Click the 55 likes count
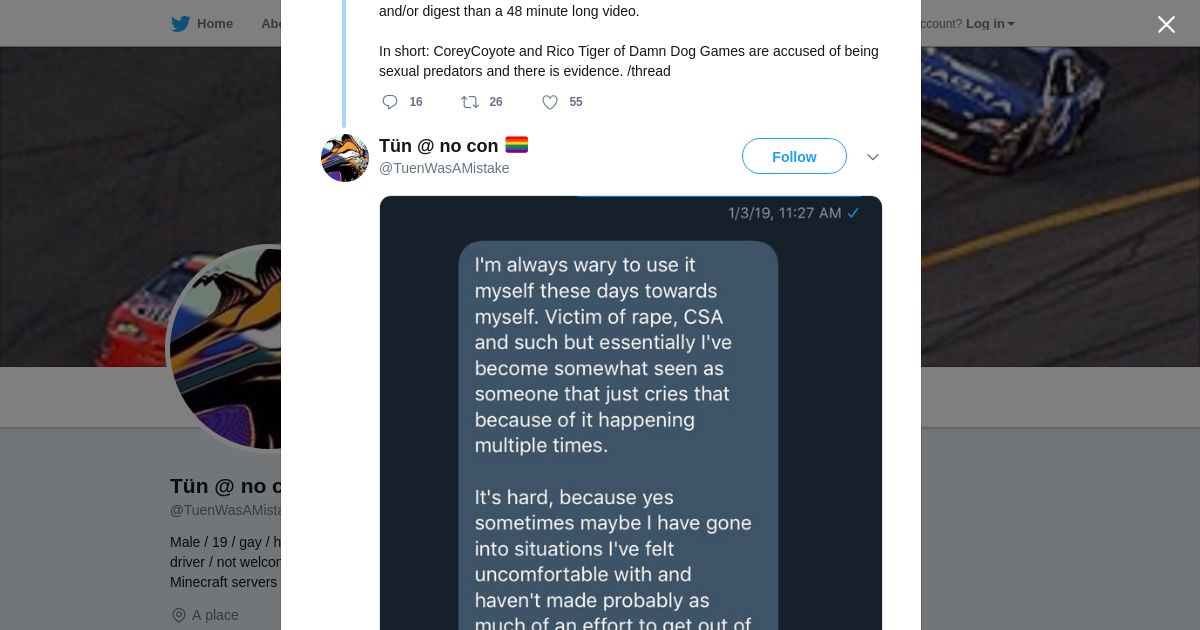Viewport: 1200px width, 630px height. [x=576, y=102]
